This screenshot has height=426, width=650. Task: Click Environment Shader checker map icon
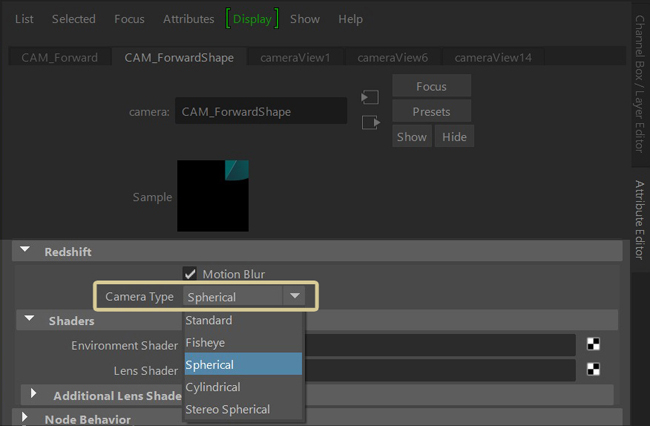coord(594,345)
